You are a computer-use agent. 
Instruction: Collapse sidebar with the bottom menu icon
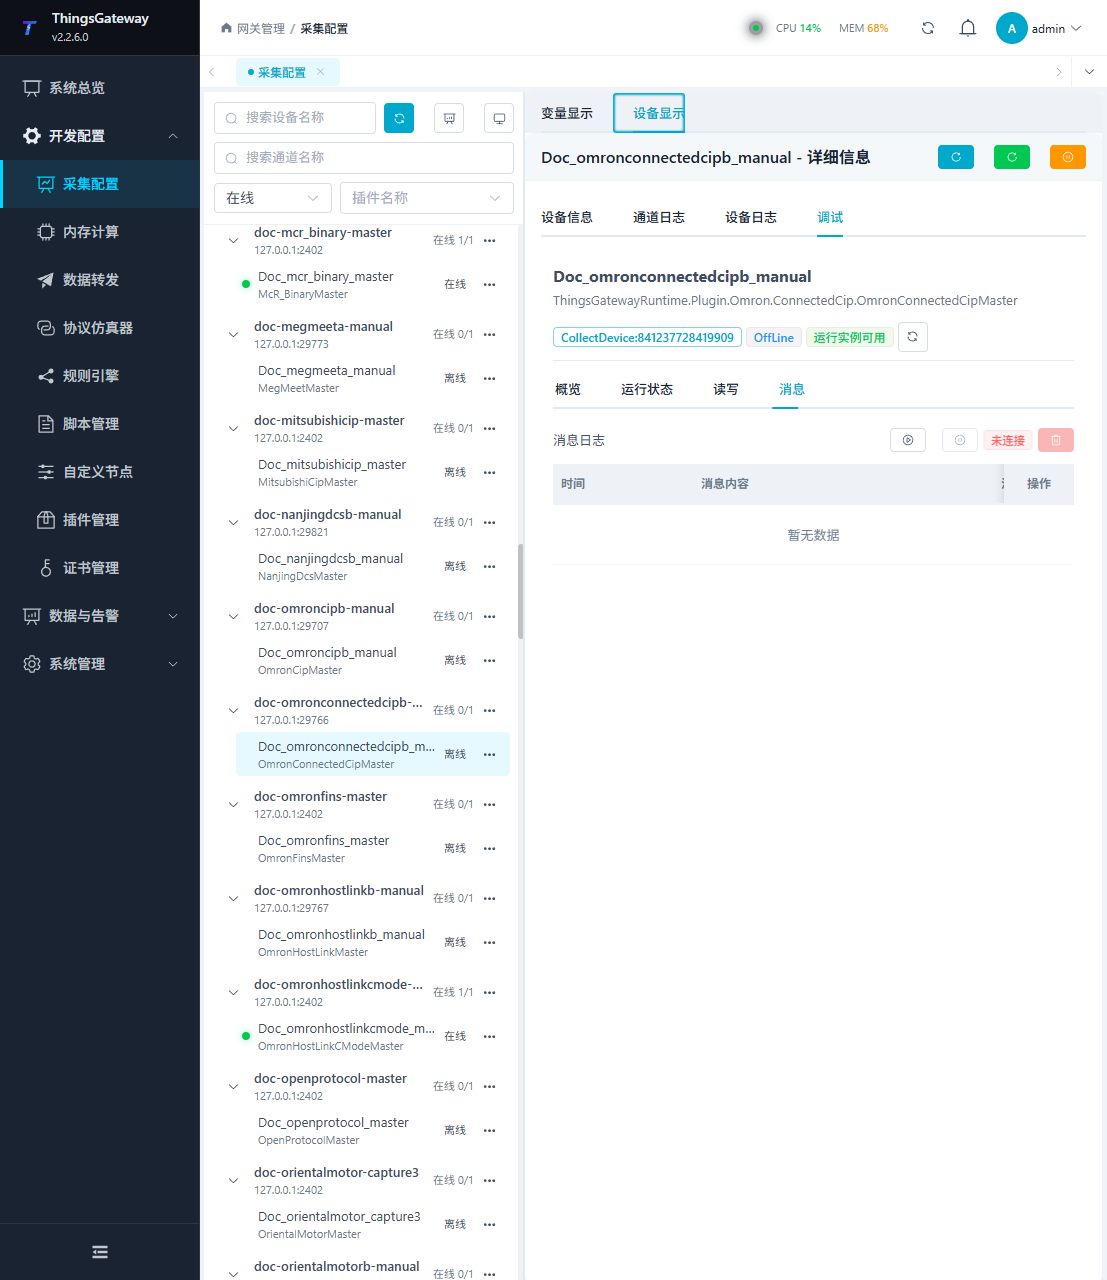(100, 1252)
